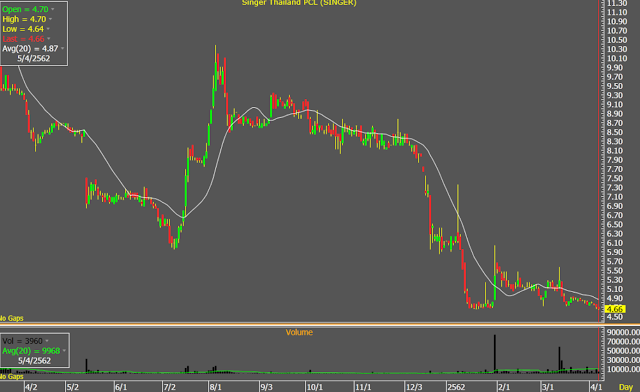
Task: Click the orange Volume panel title
Action: (299, 332)
